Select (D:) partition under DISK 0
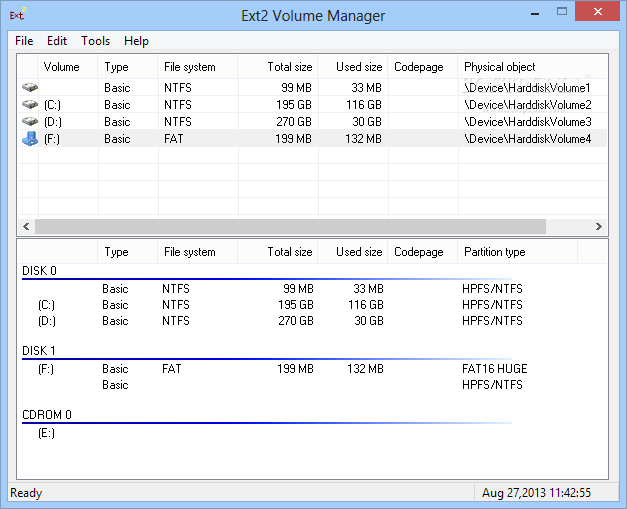The image size is (627, 509). 47,321
